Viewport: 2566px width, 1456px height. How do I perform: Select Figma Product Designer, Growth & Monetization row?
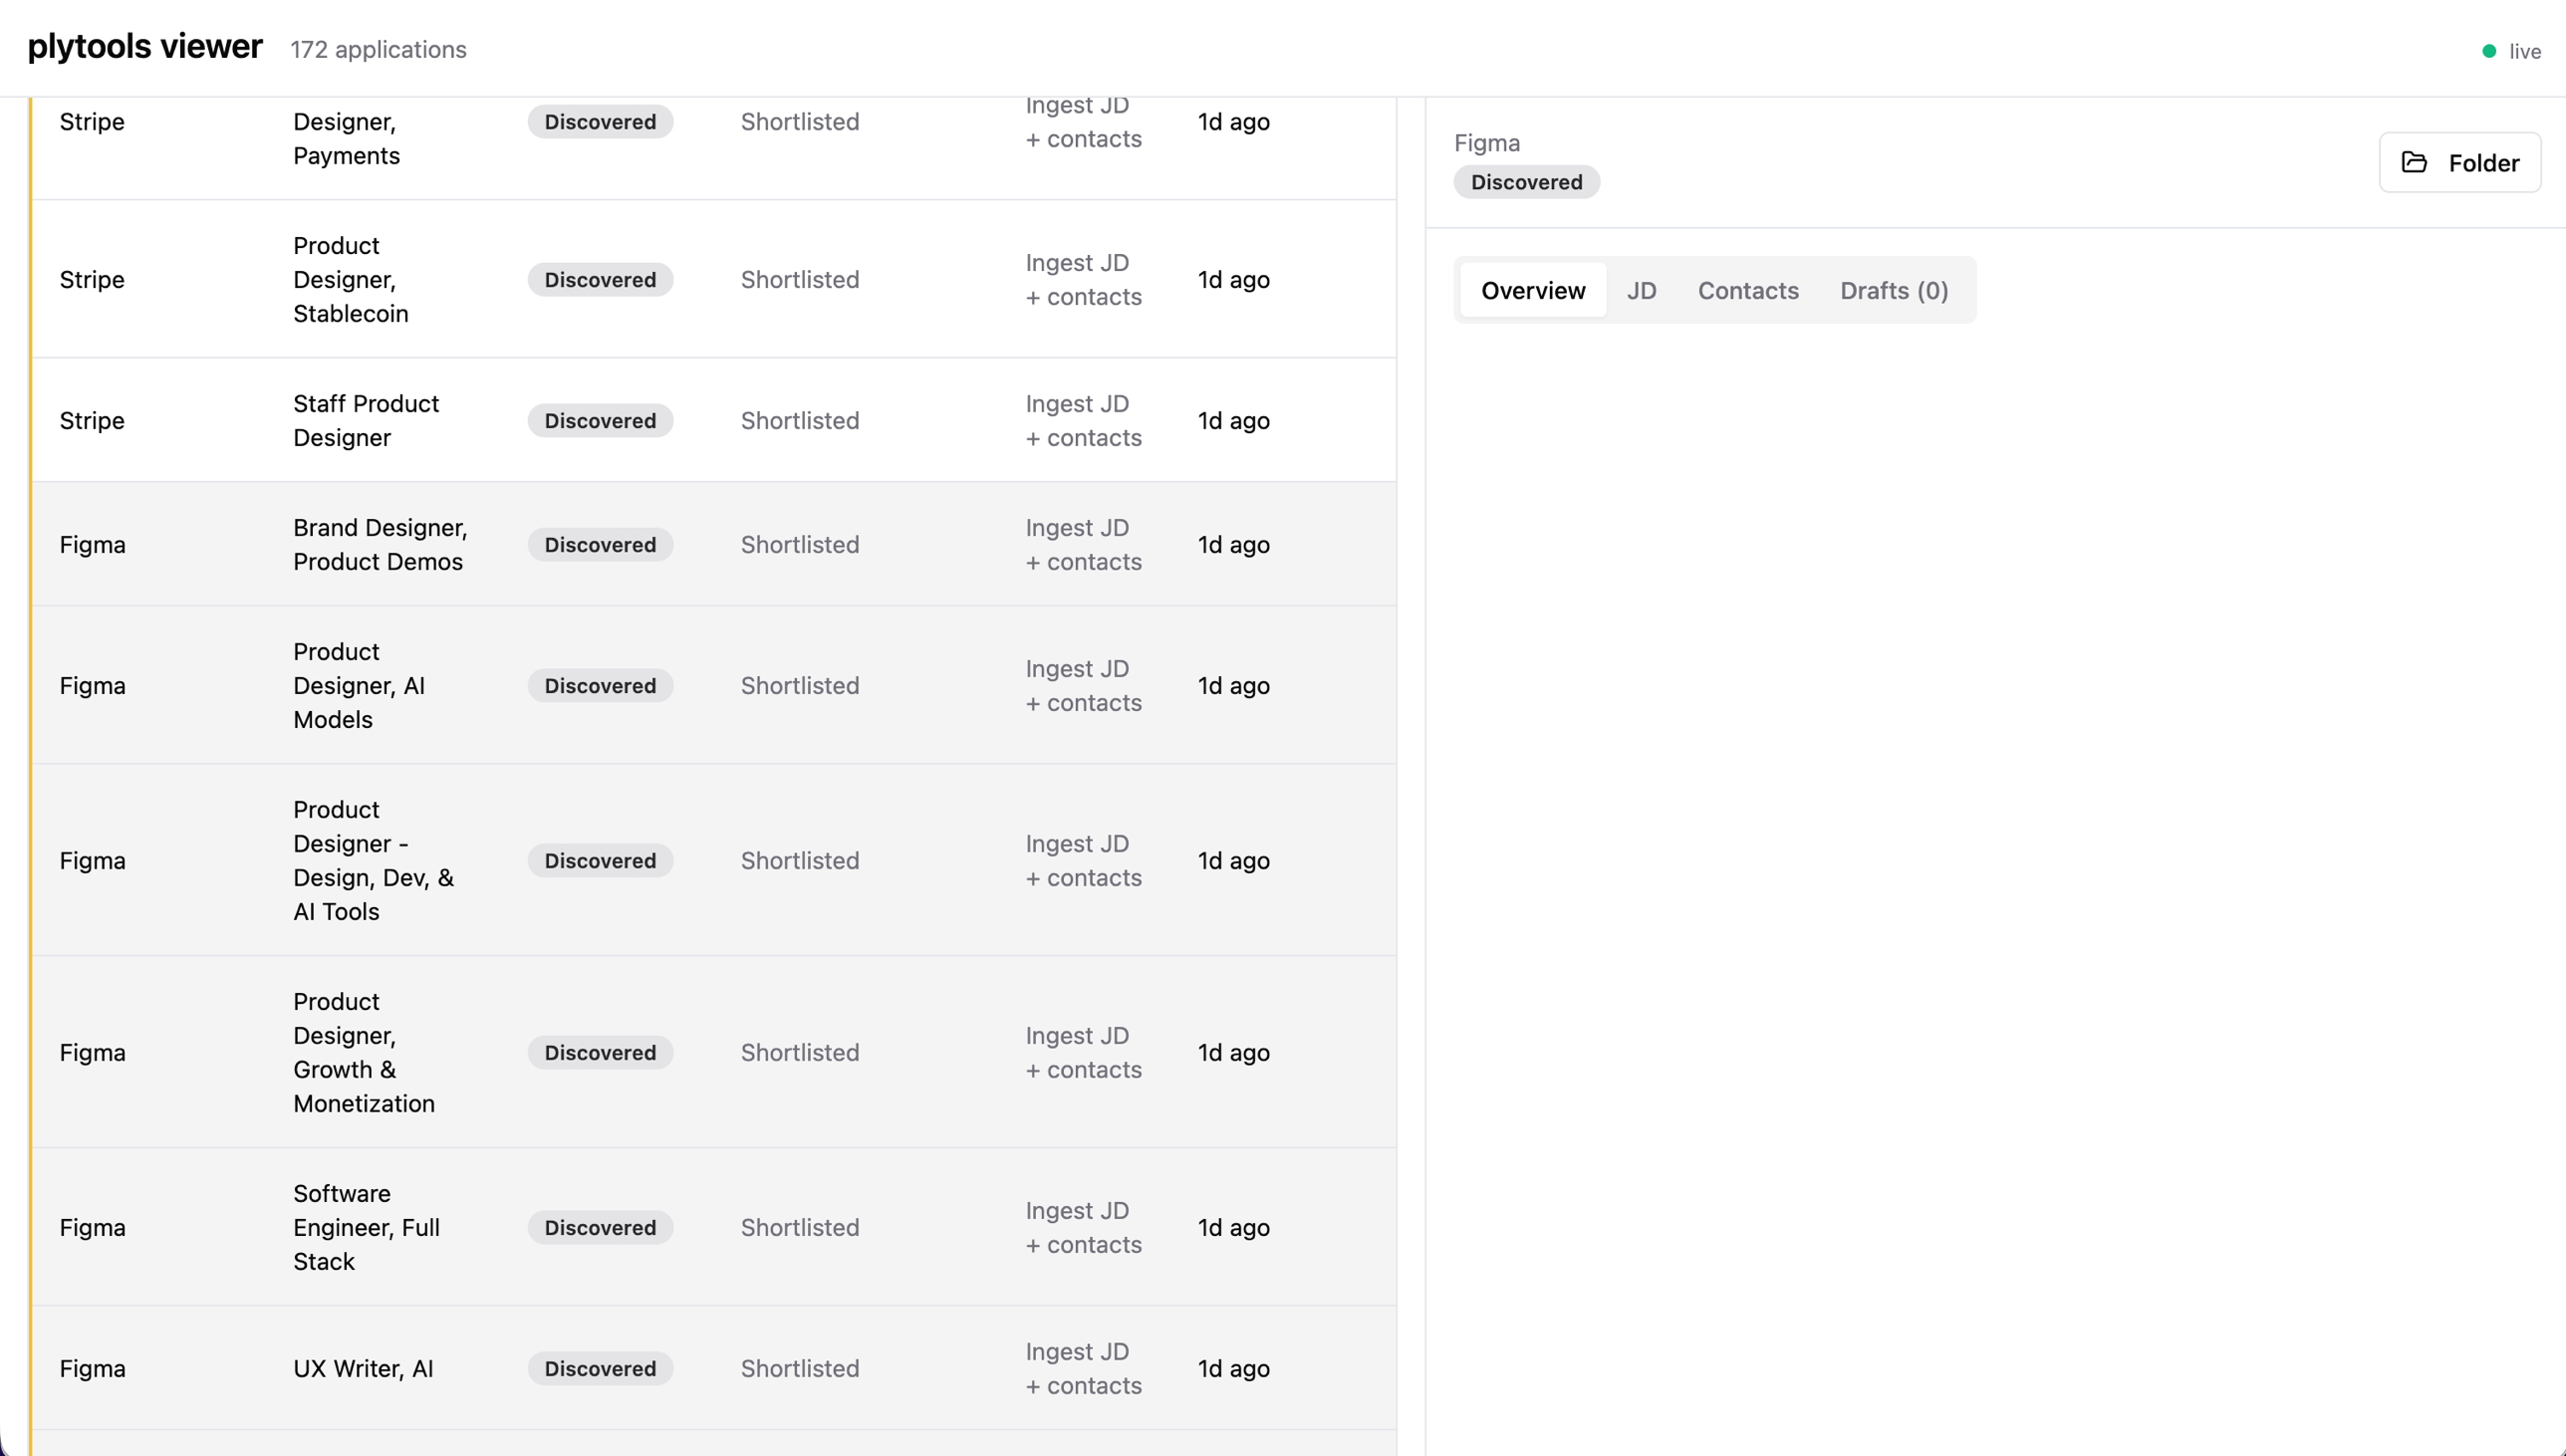[x=364, y=1052]
